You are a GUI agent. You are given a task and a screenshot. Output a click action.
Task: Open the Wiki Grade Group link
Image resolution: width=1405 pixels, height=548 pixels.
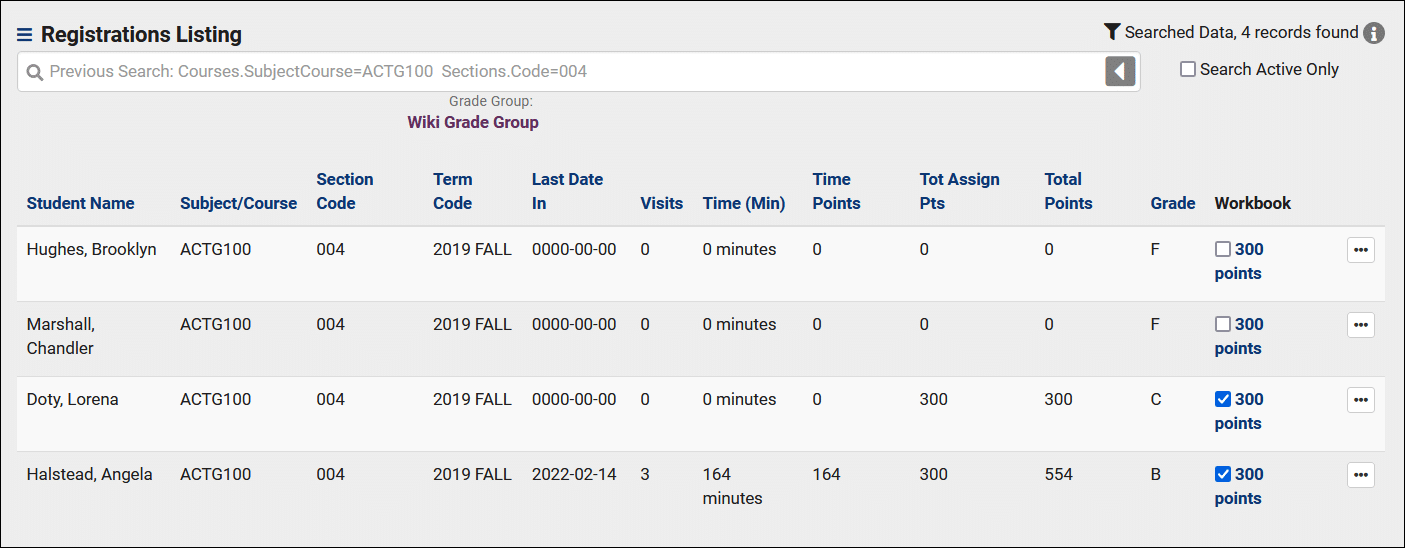(x=472, y=123)
